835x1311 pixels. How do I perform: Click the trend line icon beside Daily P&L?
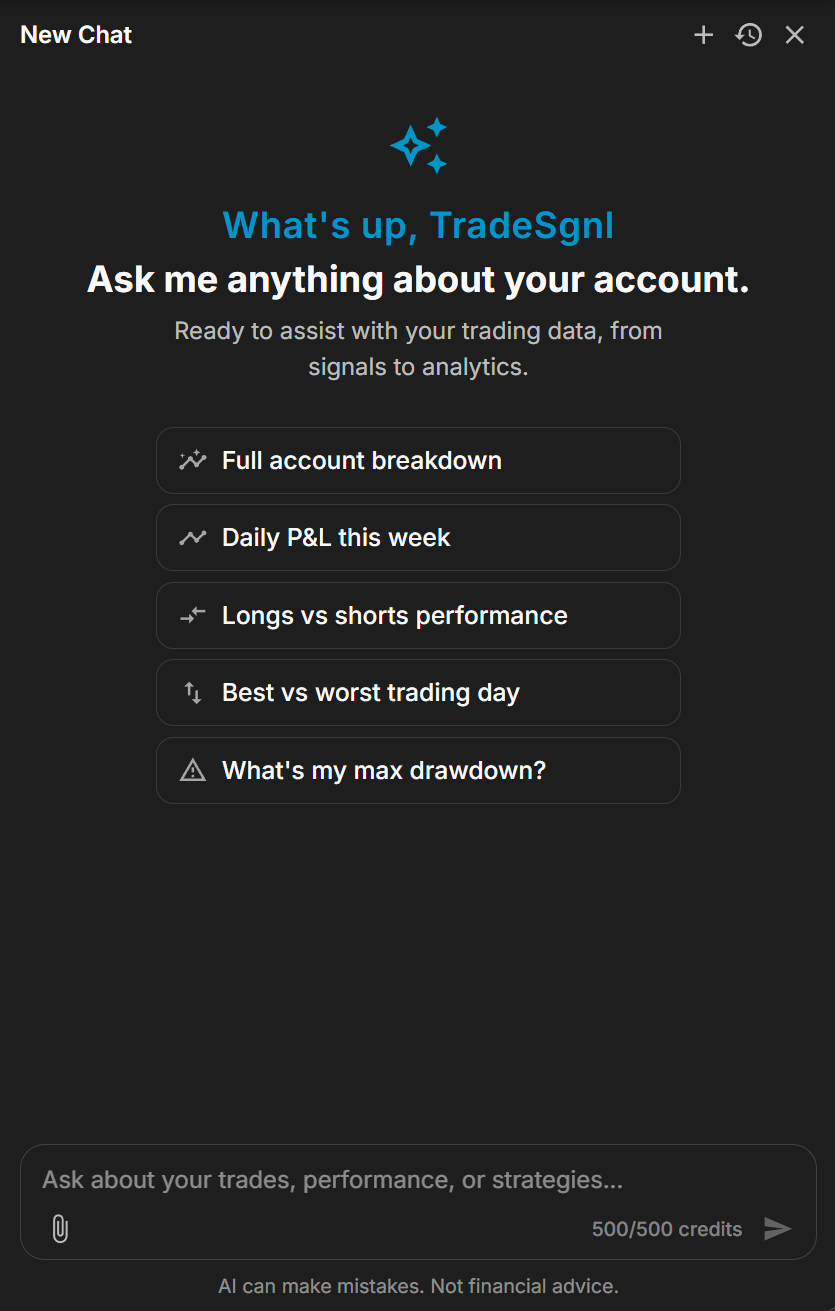pyautogui.click(x=192, y=538)
